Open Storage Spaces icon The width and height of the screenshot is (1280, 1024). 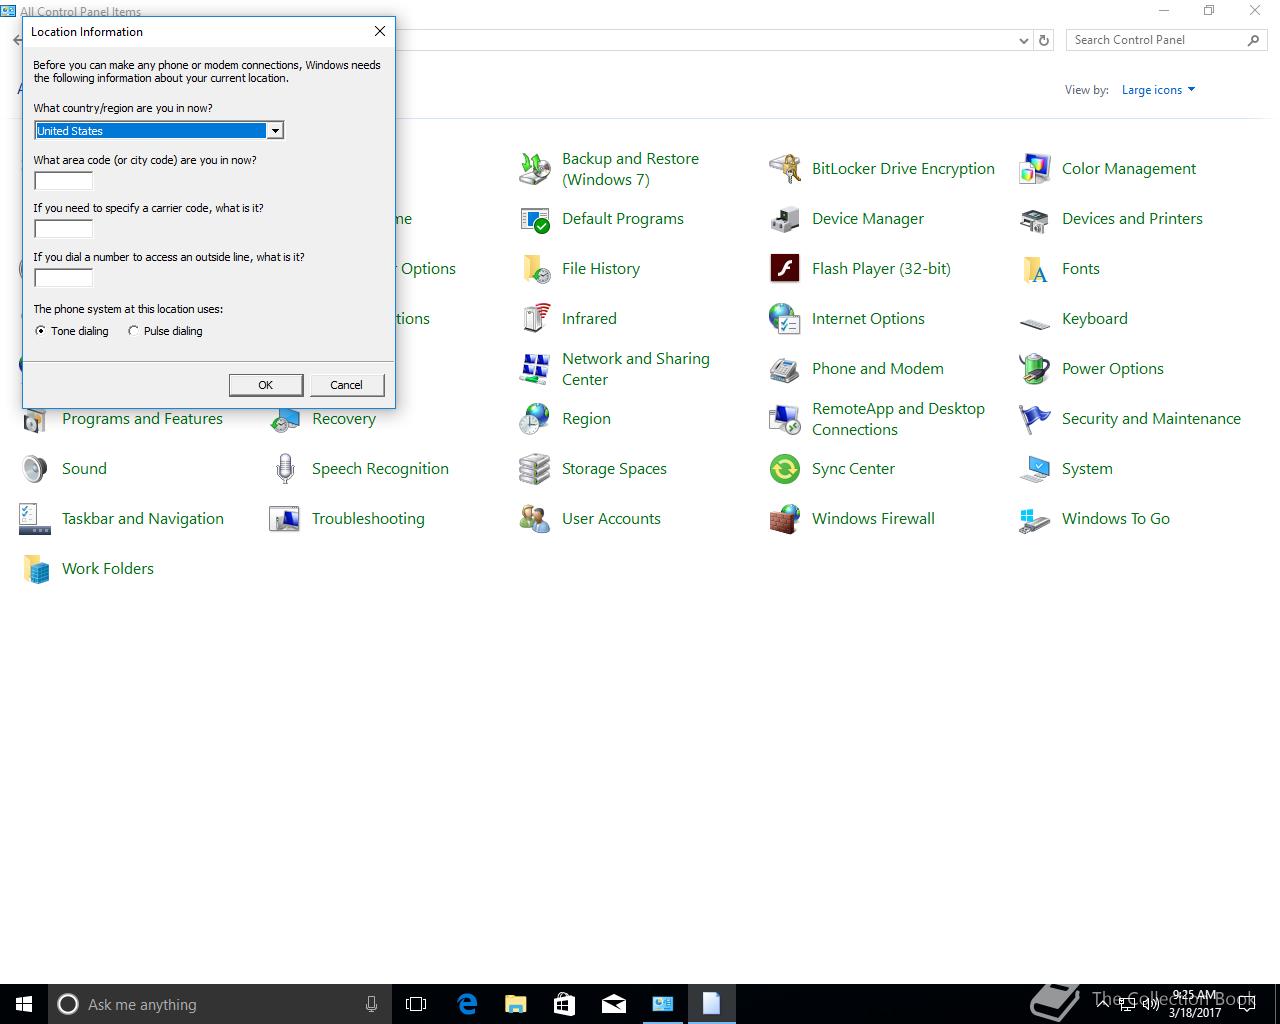click(535, 469)
